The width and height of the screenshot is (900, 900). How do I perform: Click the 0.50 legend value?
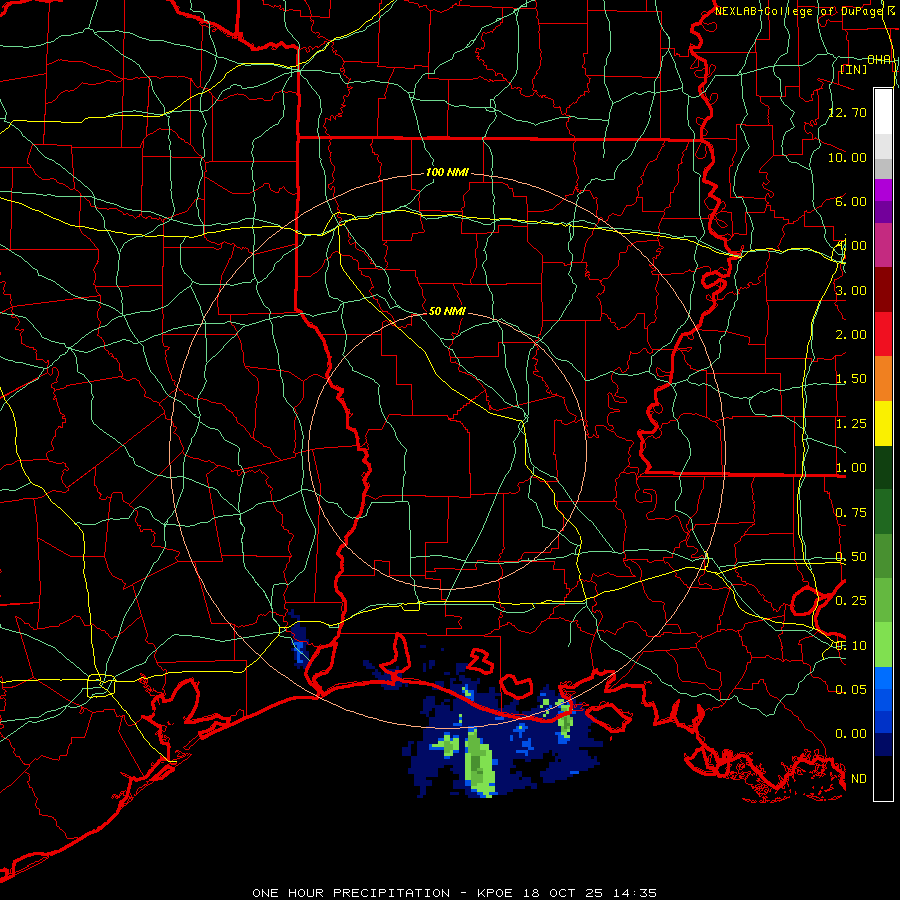pyautogui.click(x=851, y=557)
